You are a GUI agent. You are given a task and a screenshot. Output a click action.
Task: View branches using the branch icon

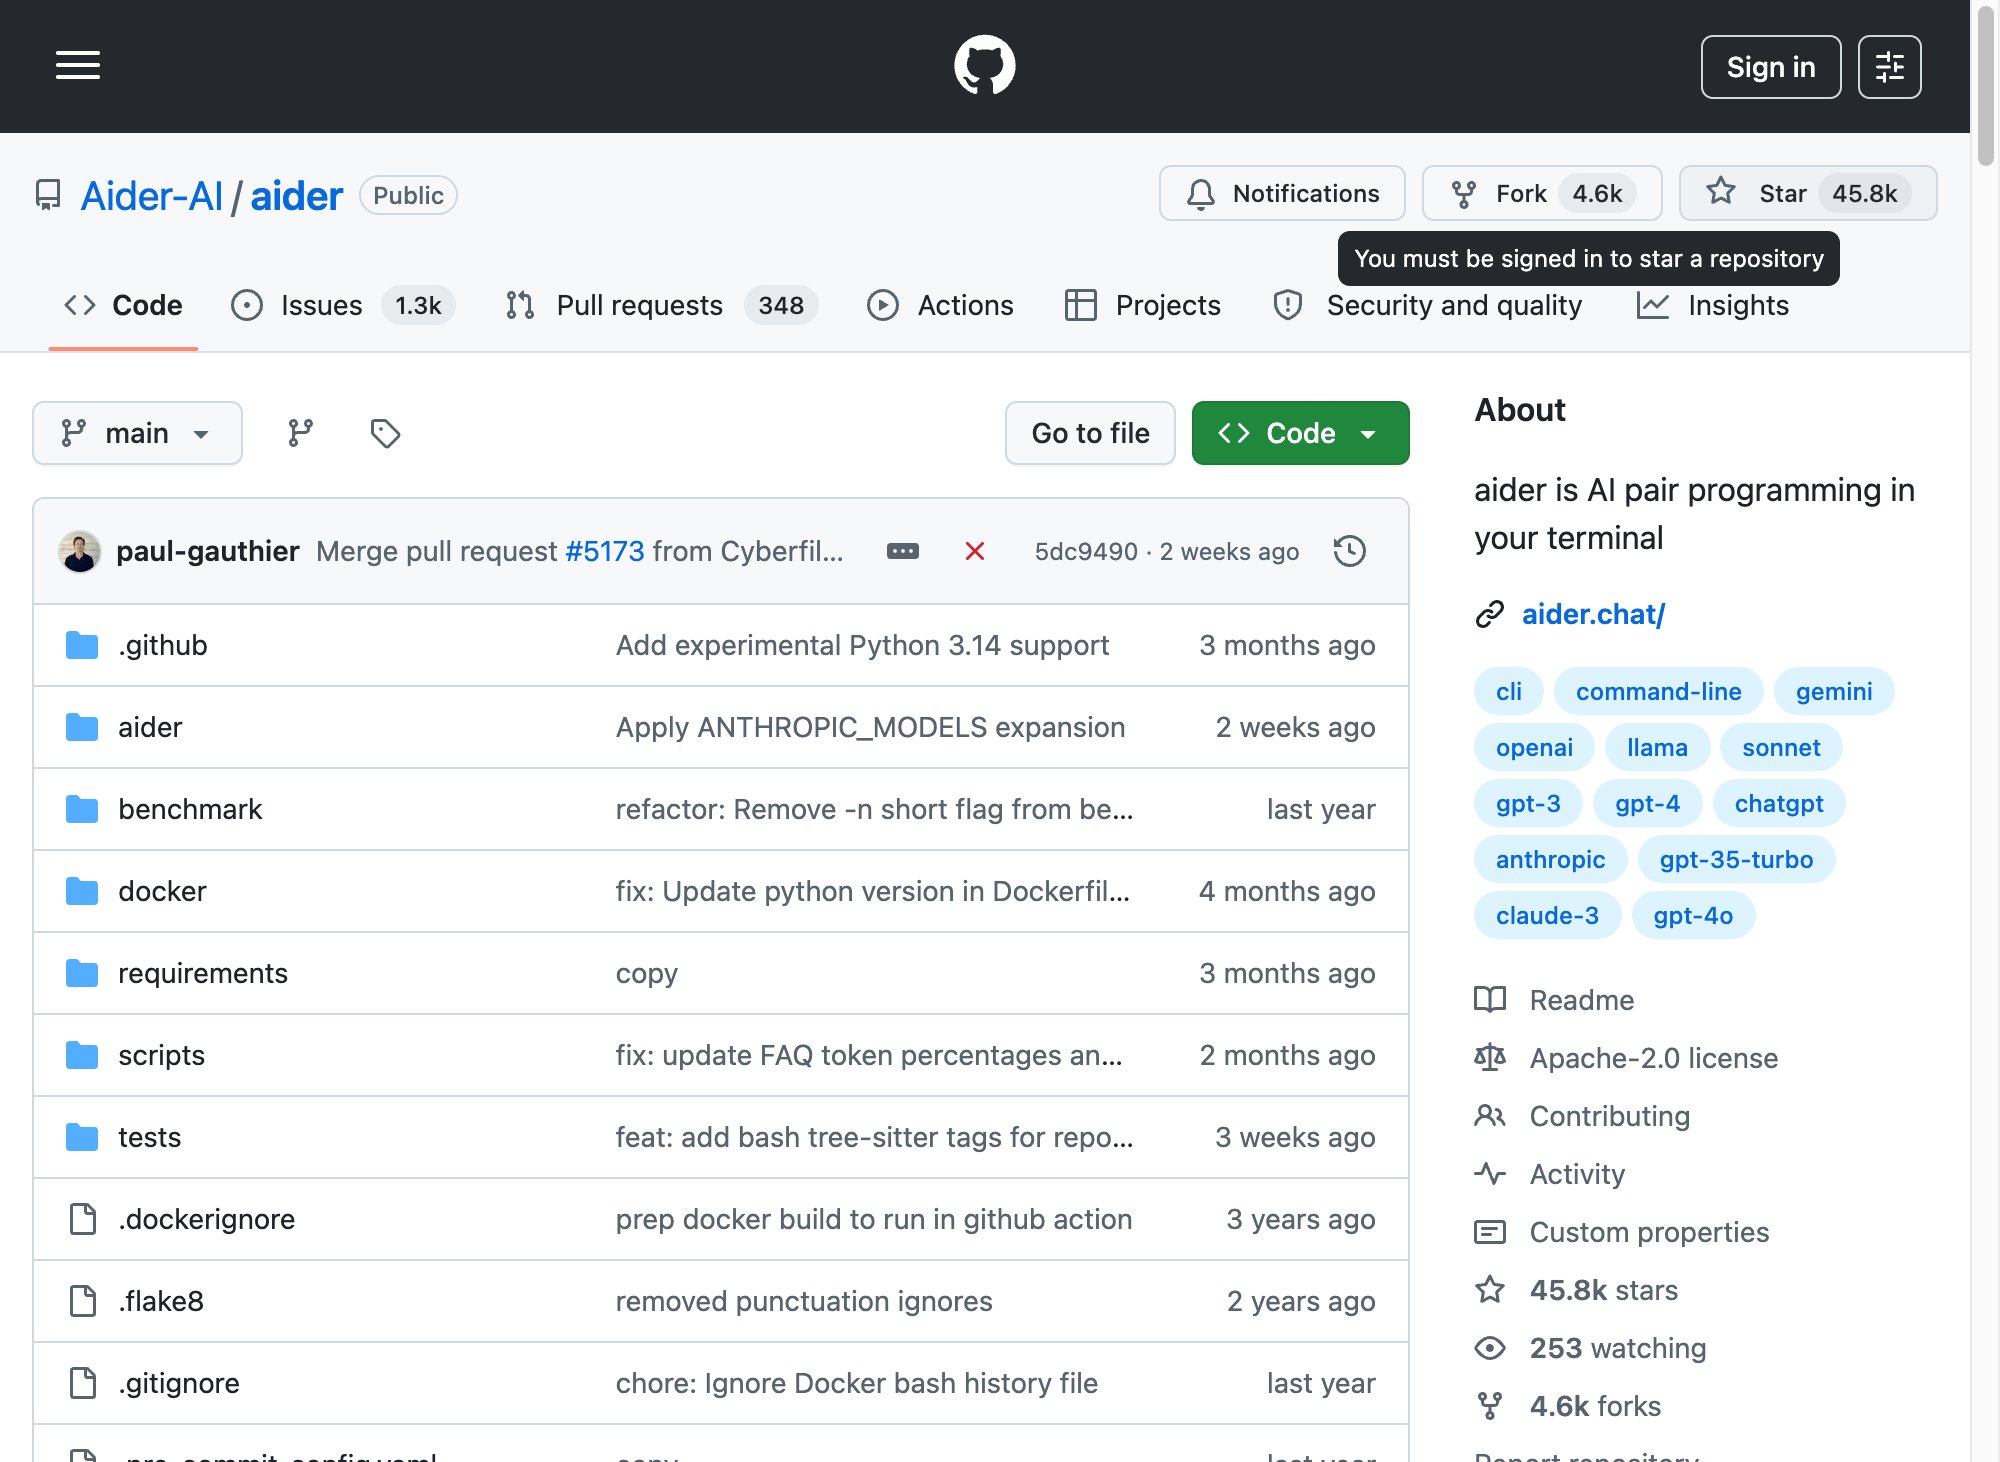pyautogui.click(x=301, y=433)
